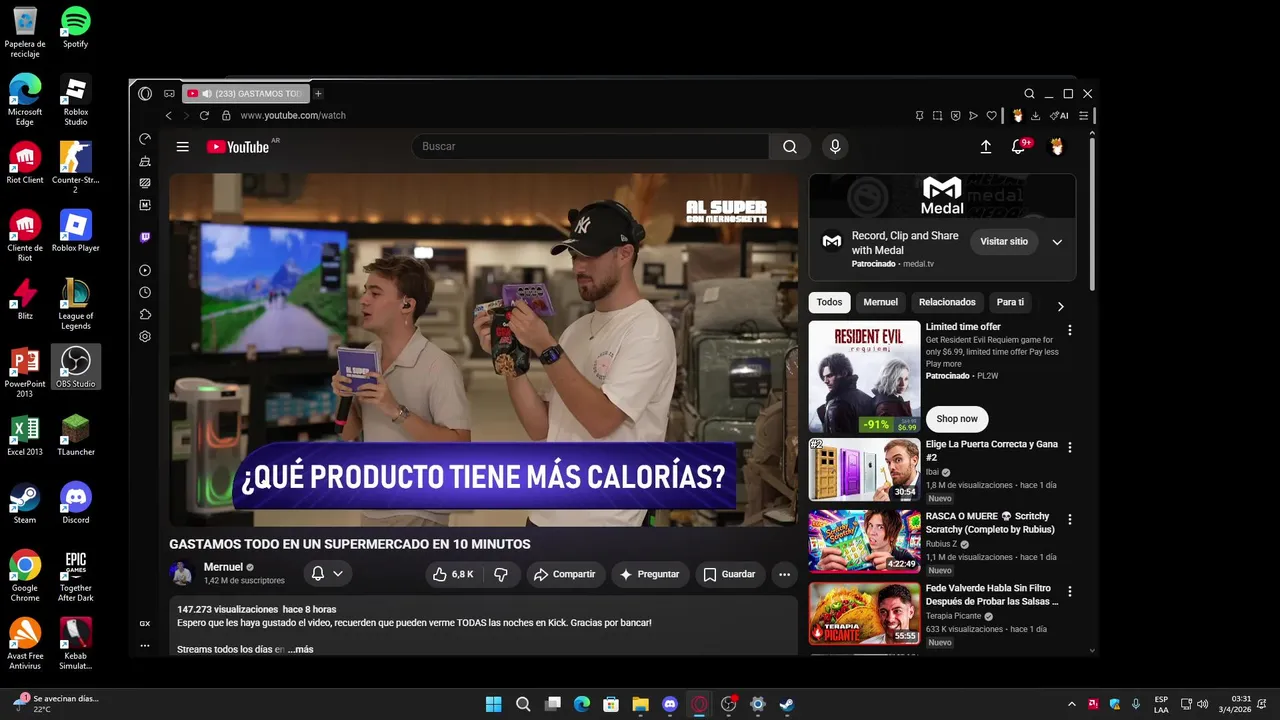Open browser downloads arrow icon

click(1035, 116)
